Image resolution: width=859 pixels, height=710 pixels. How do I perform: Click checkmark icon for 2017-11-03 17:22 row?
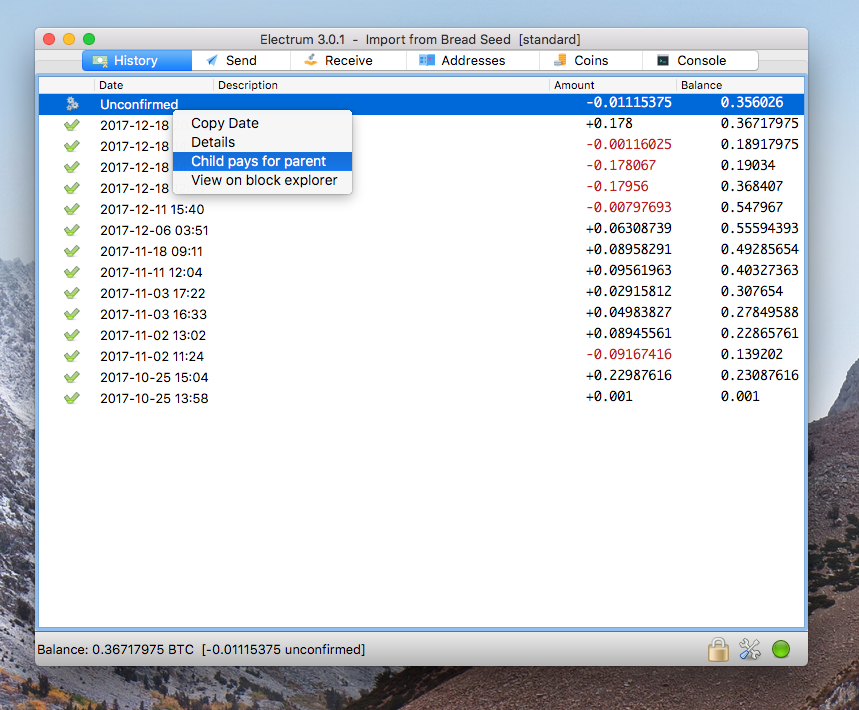click(72, 293)
